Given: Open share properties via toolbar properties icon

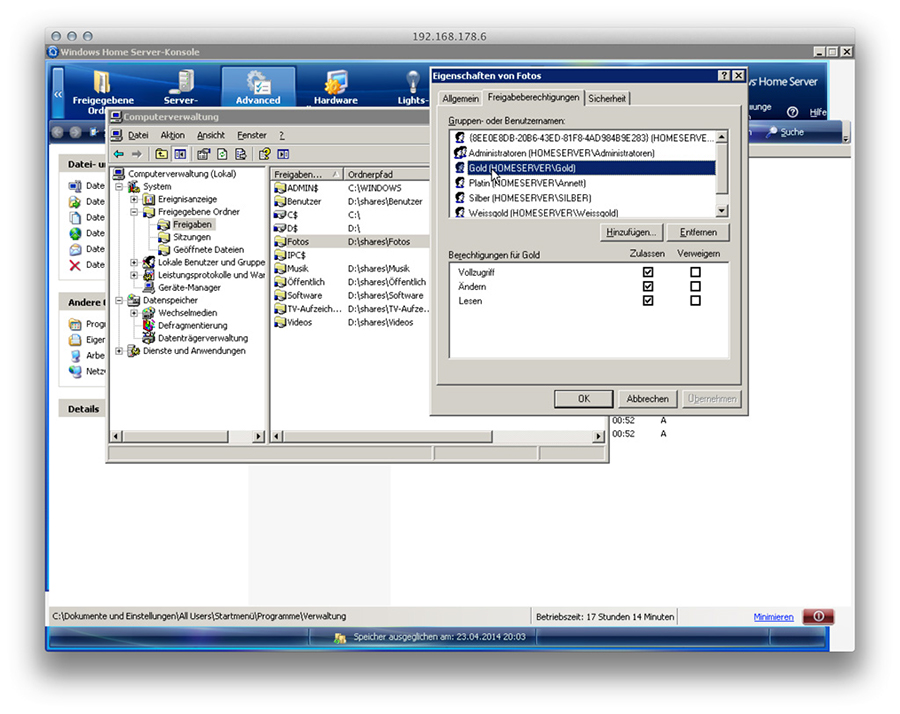Looking at the screenshot, I should pyautogui.click(x=203, y=154).
